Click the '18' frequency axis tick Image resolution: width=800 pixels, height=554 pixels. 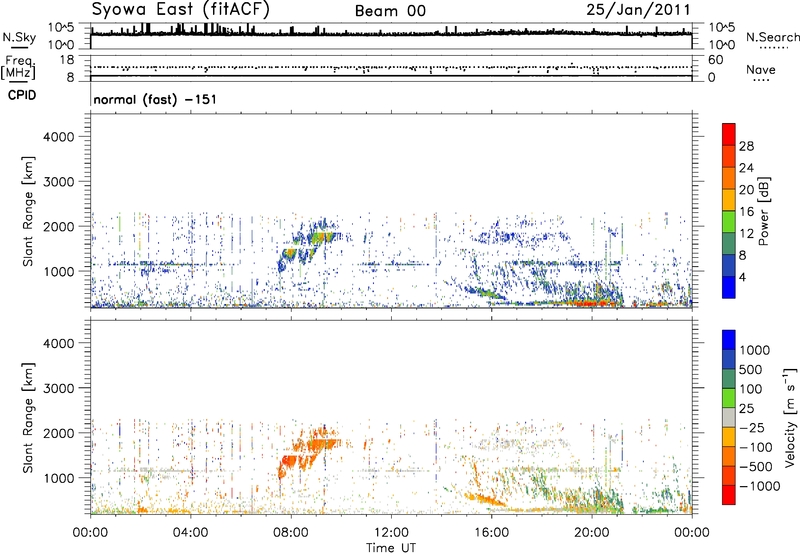tap(67, 60)
